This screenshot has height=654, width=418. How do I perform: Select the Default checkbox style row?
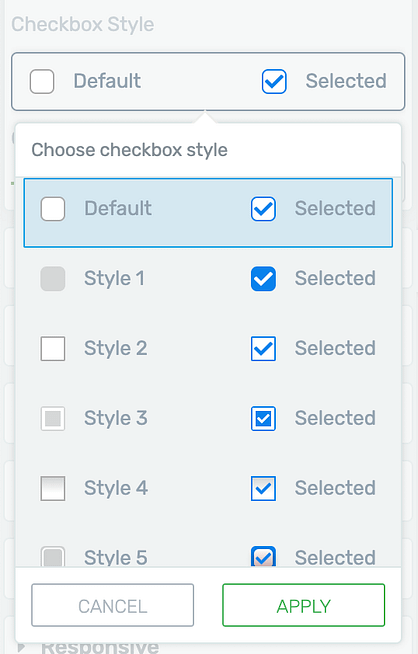(208, 213)
